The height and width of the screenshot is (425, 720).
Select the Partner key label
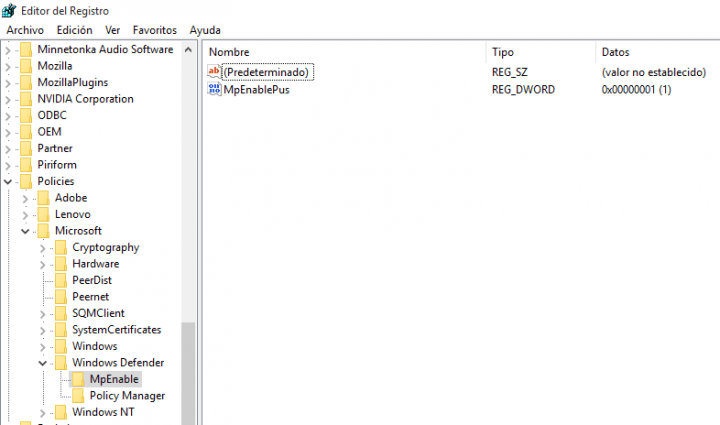55,148
